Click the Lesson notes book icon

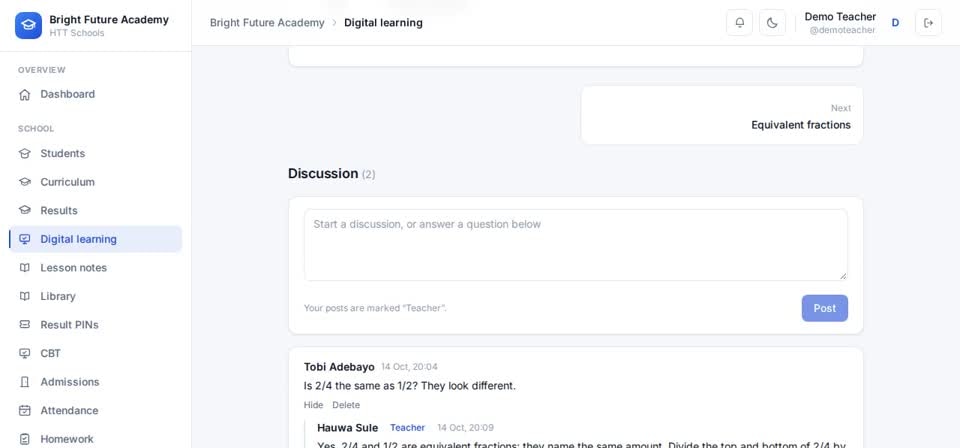click(24, 267)
